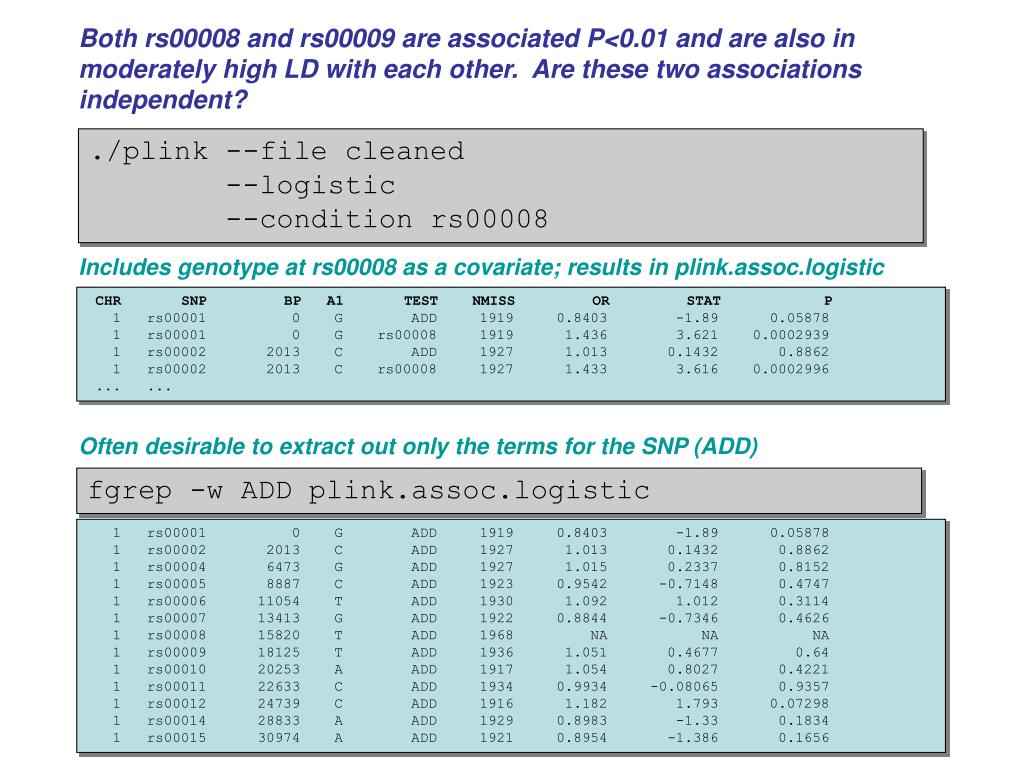Click 'rs00010' in the lower table
Image resolution: width=1024 pixels, height=768 pixels.
[176, 669]
